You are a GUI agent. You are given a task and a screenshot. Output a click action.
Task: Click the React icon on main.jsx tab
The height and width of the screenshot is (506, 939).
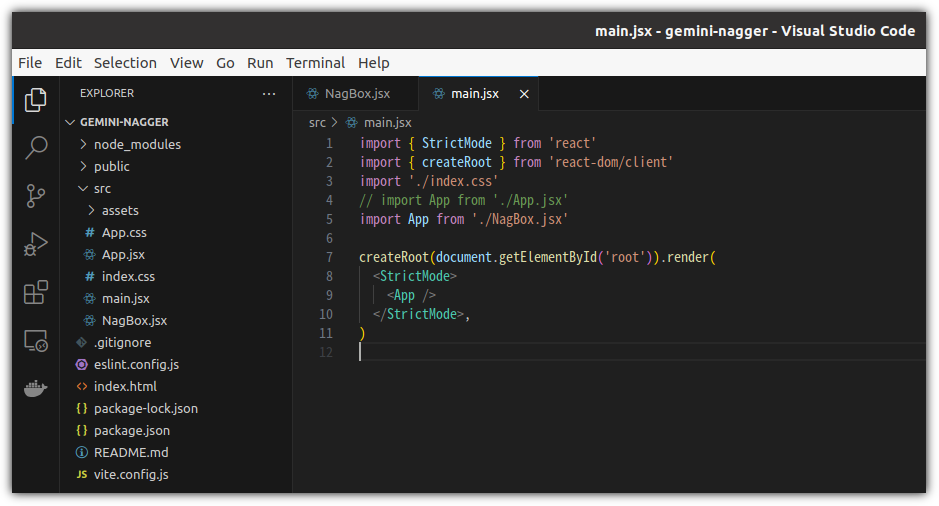point(439,93)
